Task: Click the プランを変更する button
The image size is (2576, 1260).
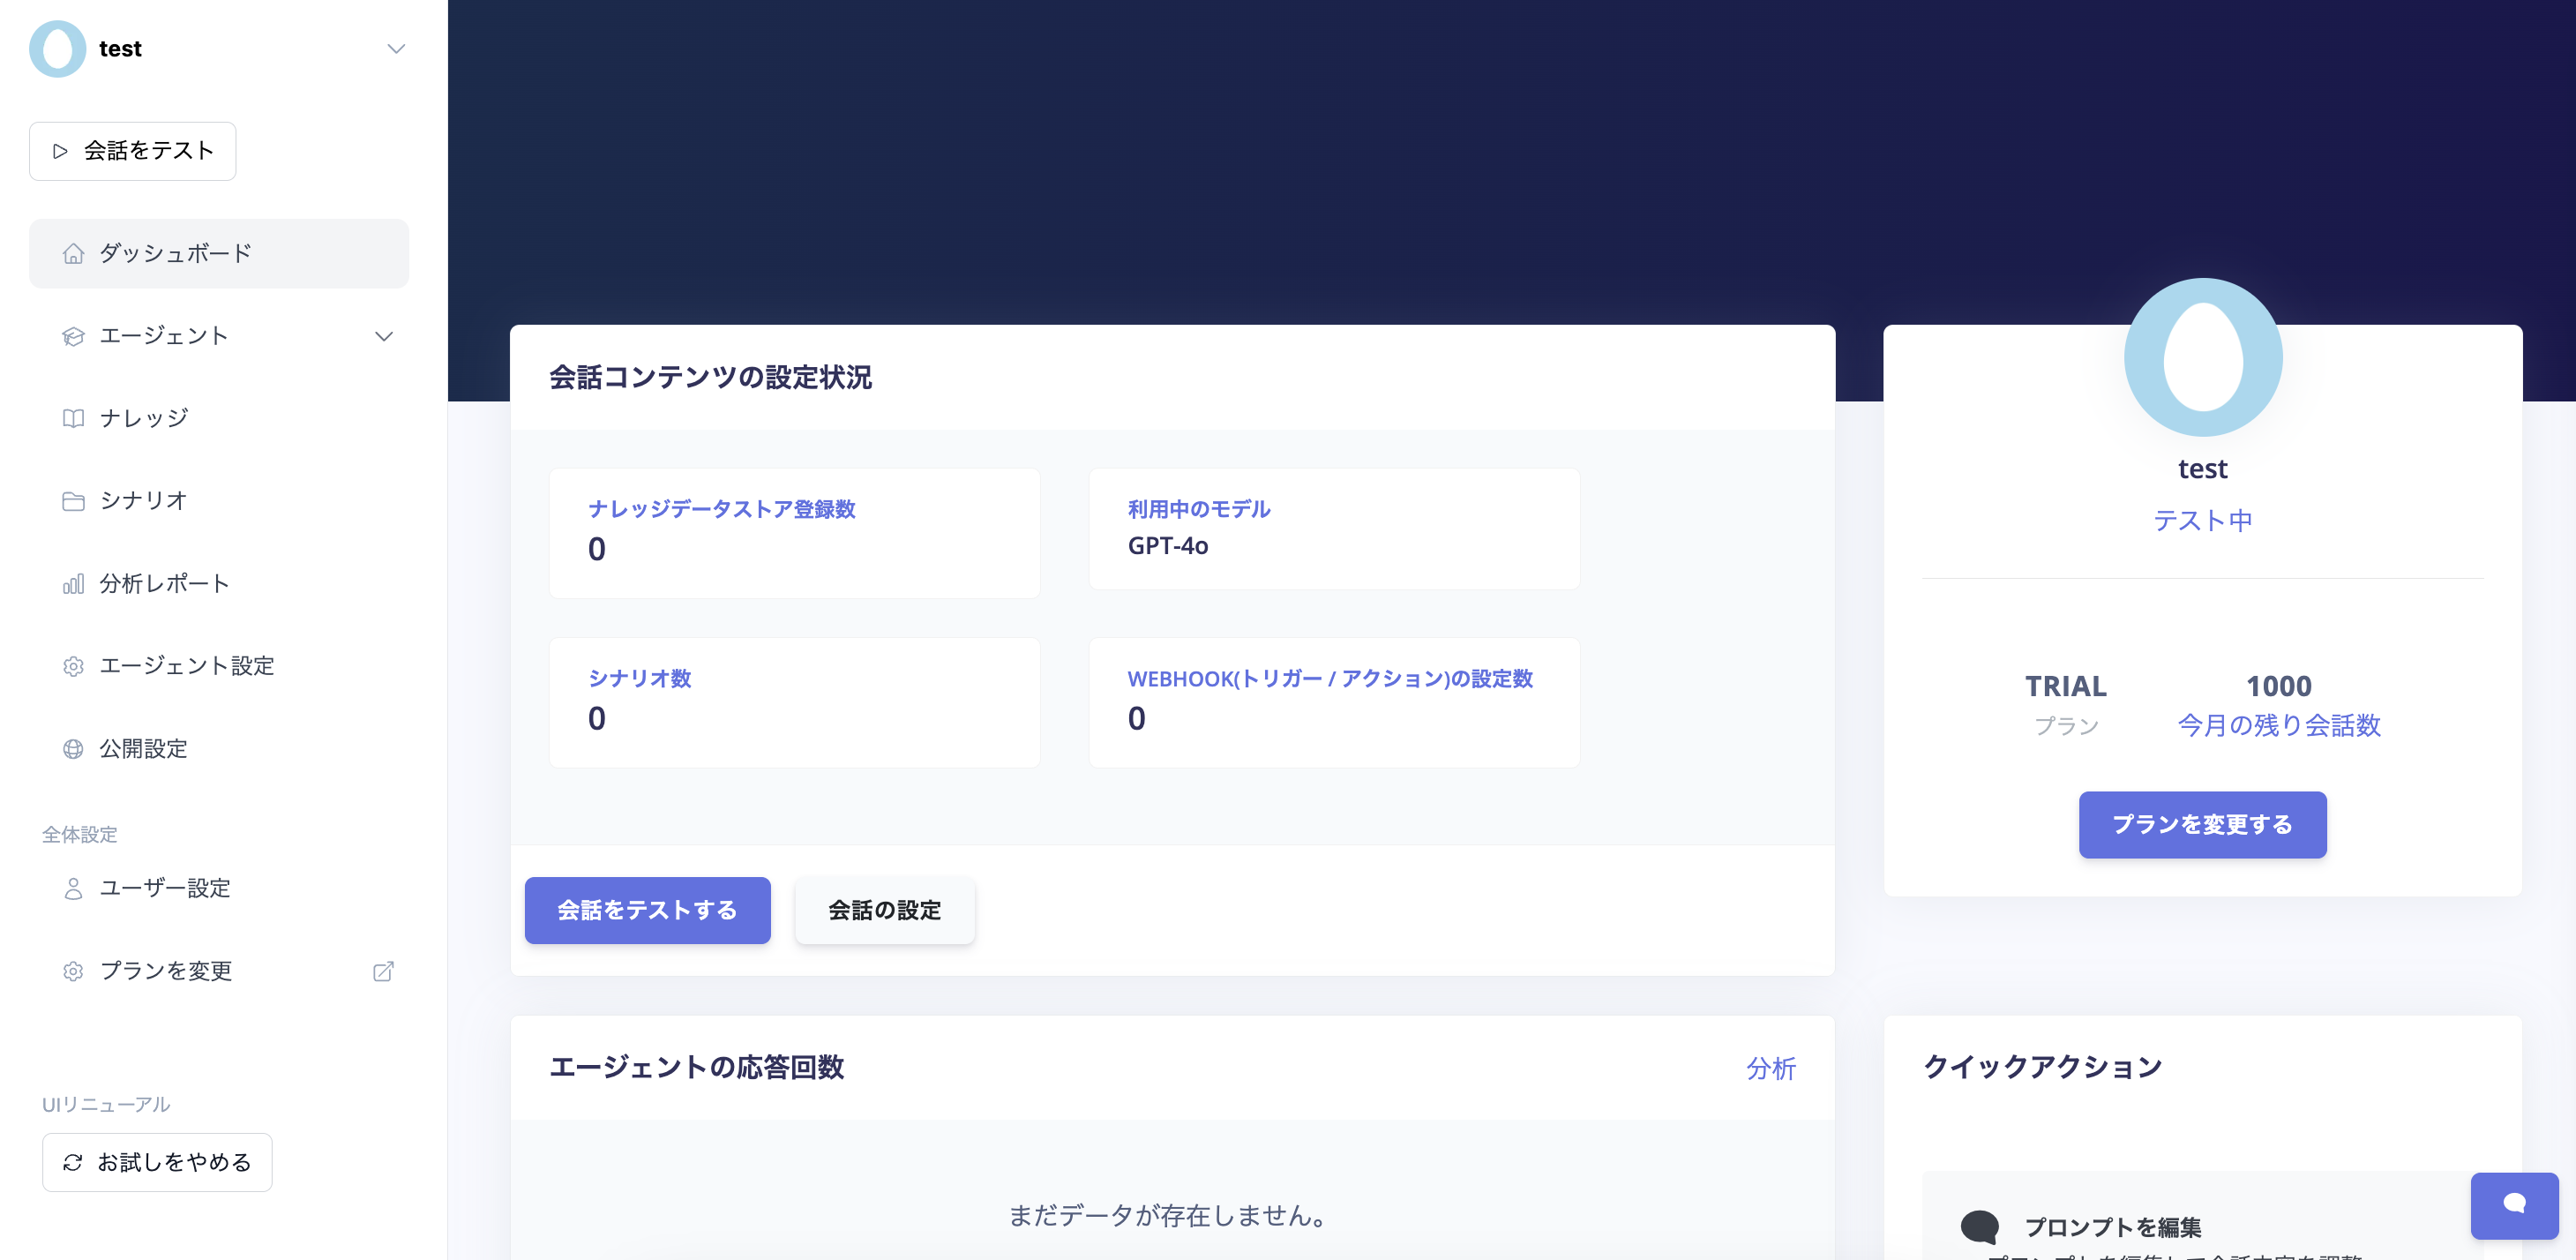Action: coord(2201,824)
